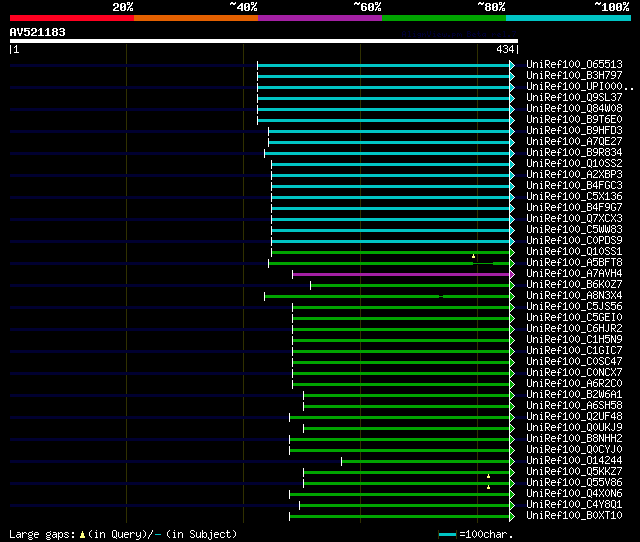This screenshot has width=640, height=542.
Task: Click the yellow gap marker below UniRef100_Q55V86 bar
Action: coord(489,487)
